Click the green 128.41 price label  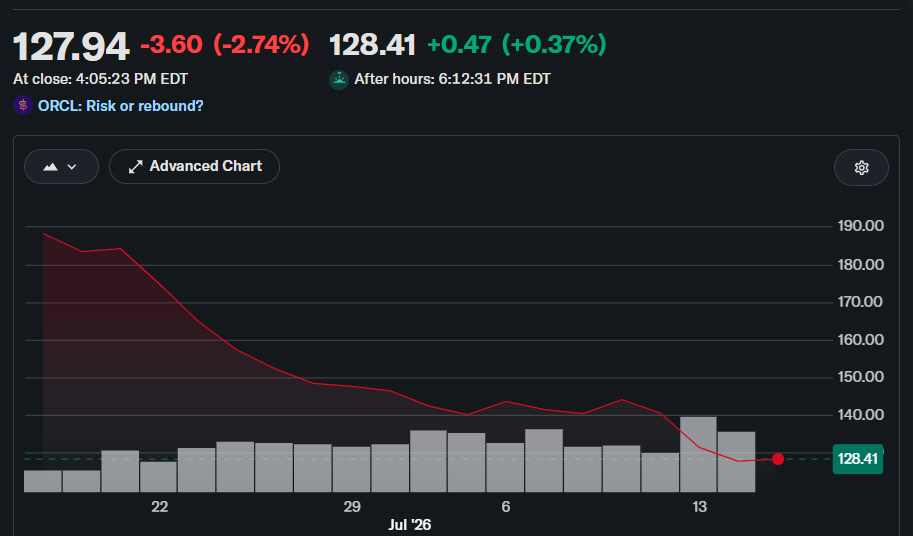(x=858, y=459)
